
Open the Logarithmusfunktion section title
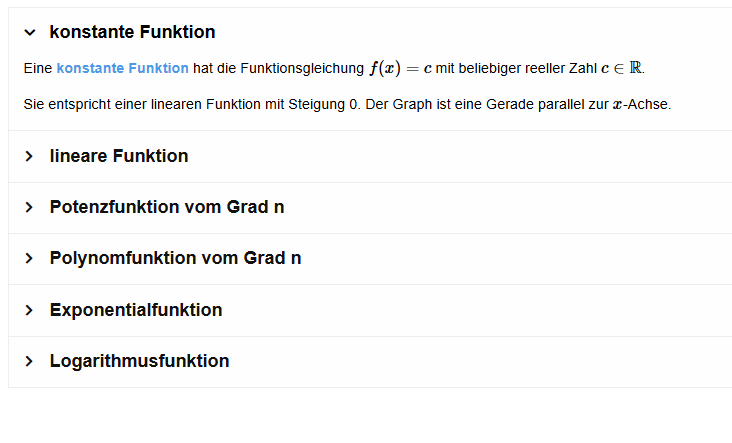139,361
